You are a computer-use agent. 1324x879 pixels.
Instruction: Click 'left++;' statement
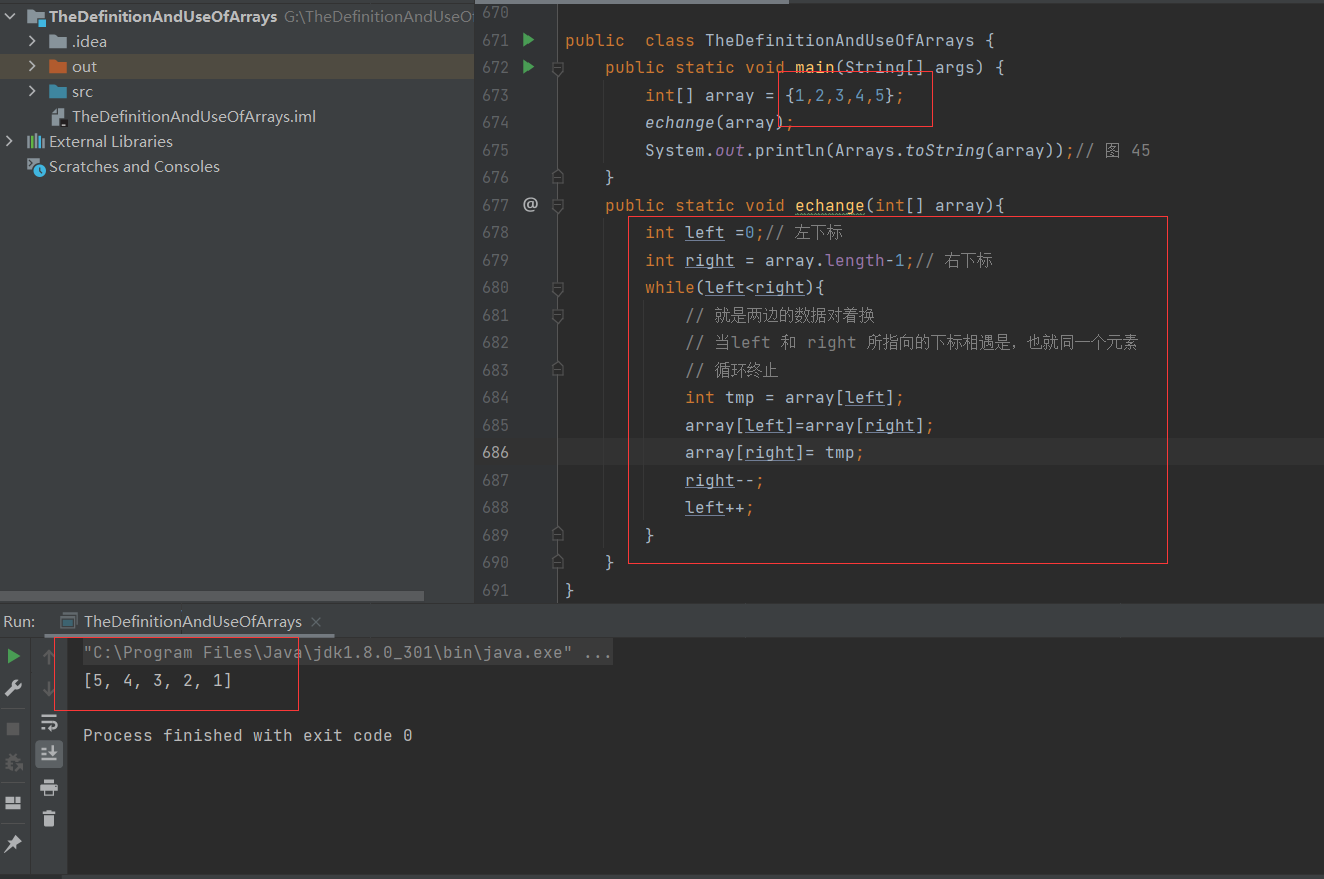click(719, 507)
